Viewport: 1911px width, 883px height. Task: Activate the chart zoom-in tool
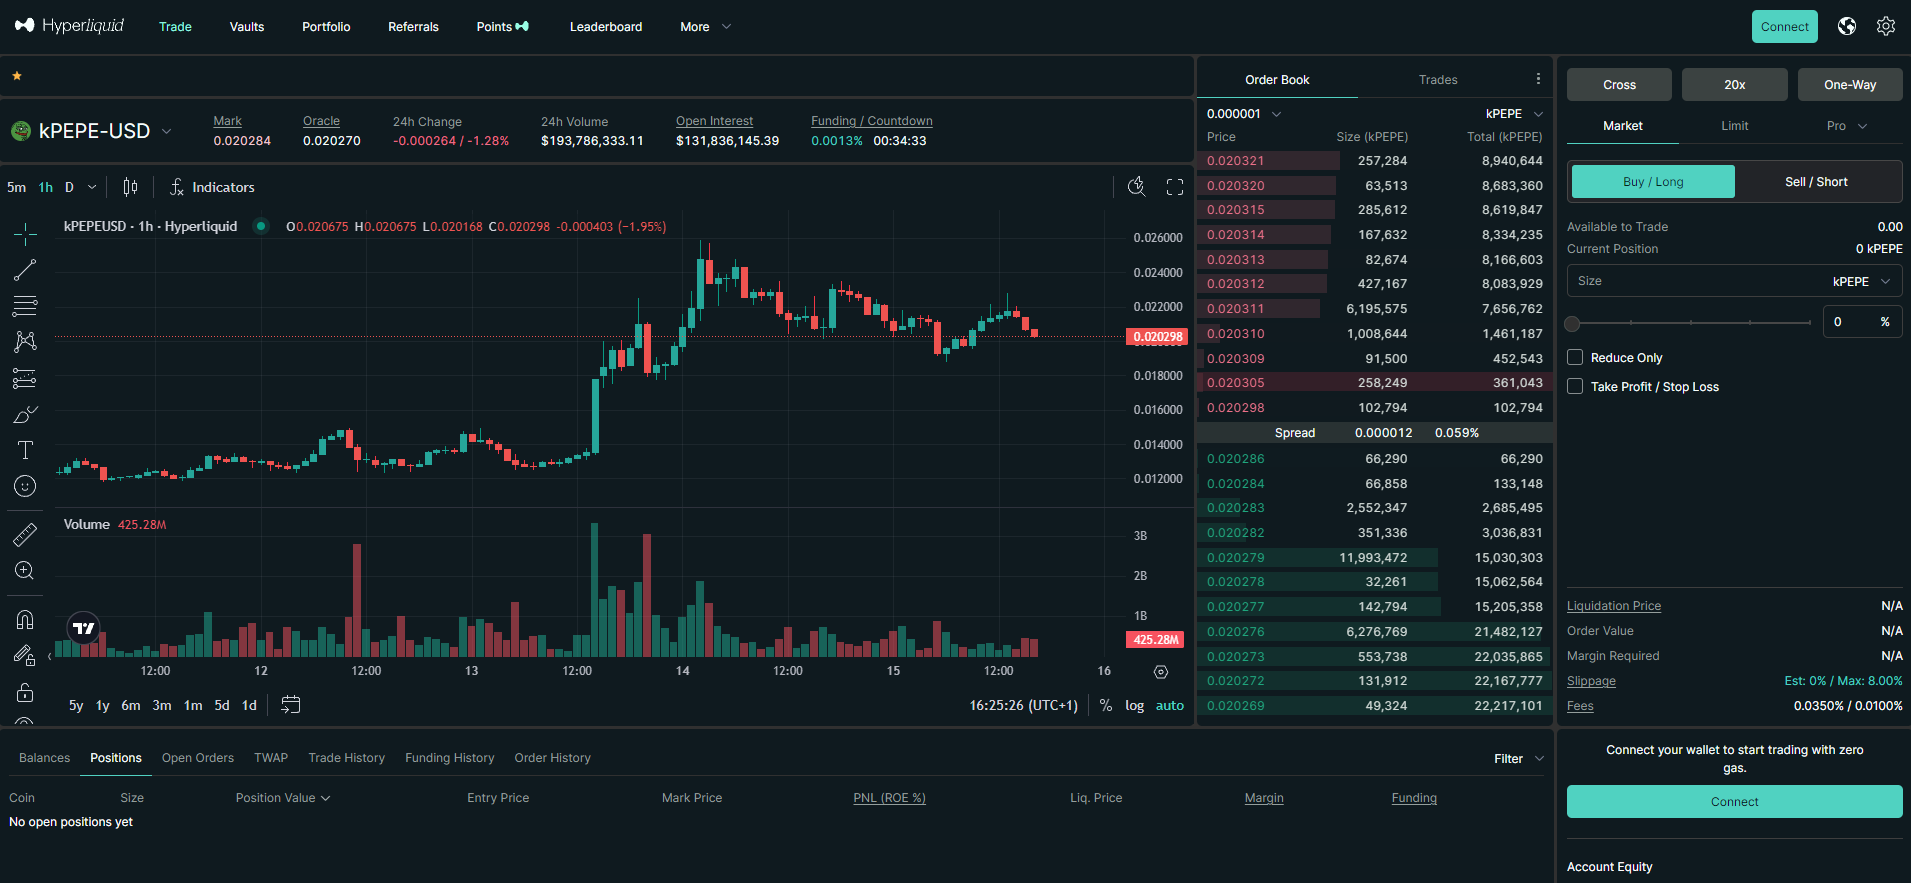tap(25, 571)
